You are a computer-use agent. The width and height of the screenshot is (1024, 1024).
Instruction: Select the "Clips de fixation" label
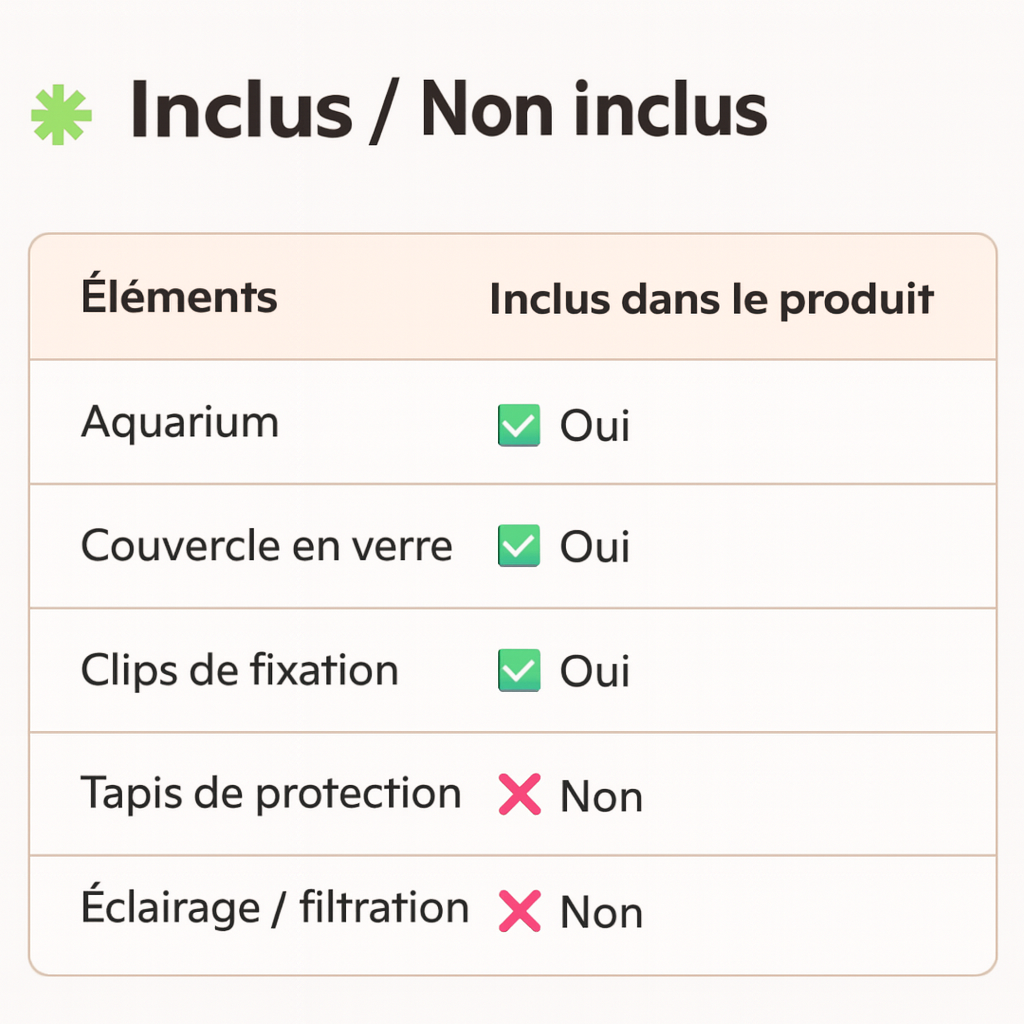point(239,670)
